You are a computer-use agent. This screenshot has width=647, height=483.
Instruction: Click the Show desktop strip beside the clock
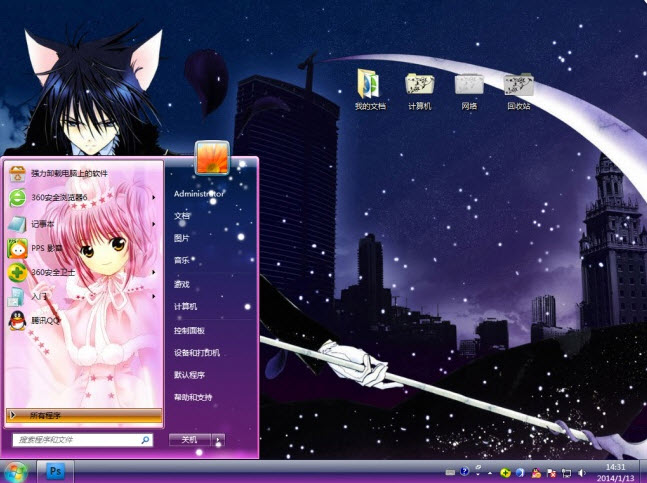(x=642, y=472)
